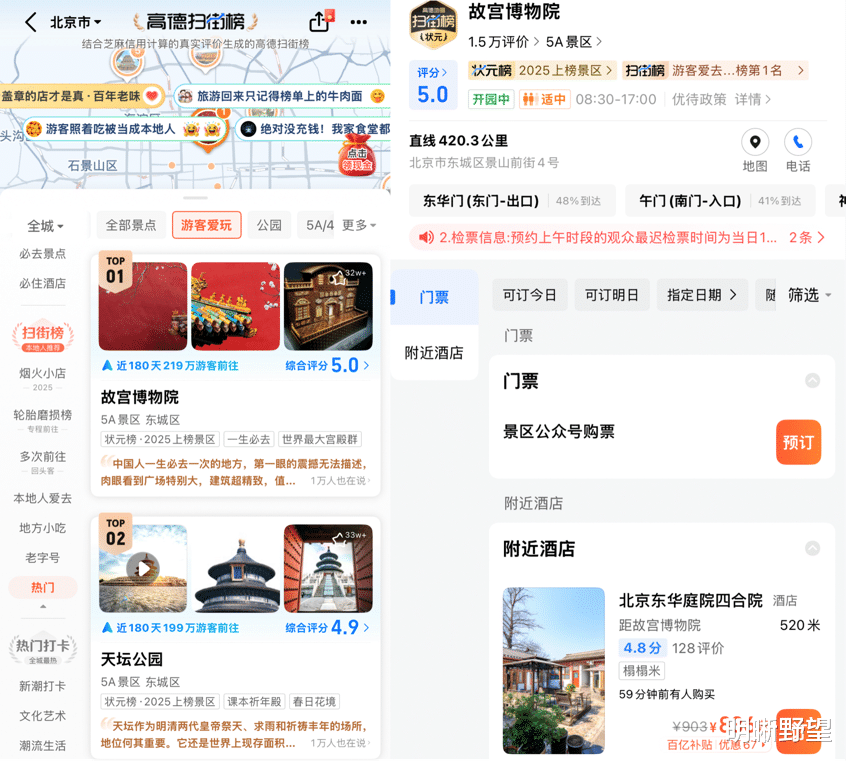This screenshot has height=761, width=846.
Task: Tap the back arrow icon
Action: click(x=31, y=22)
